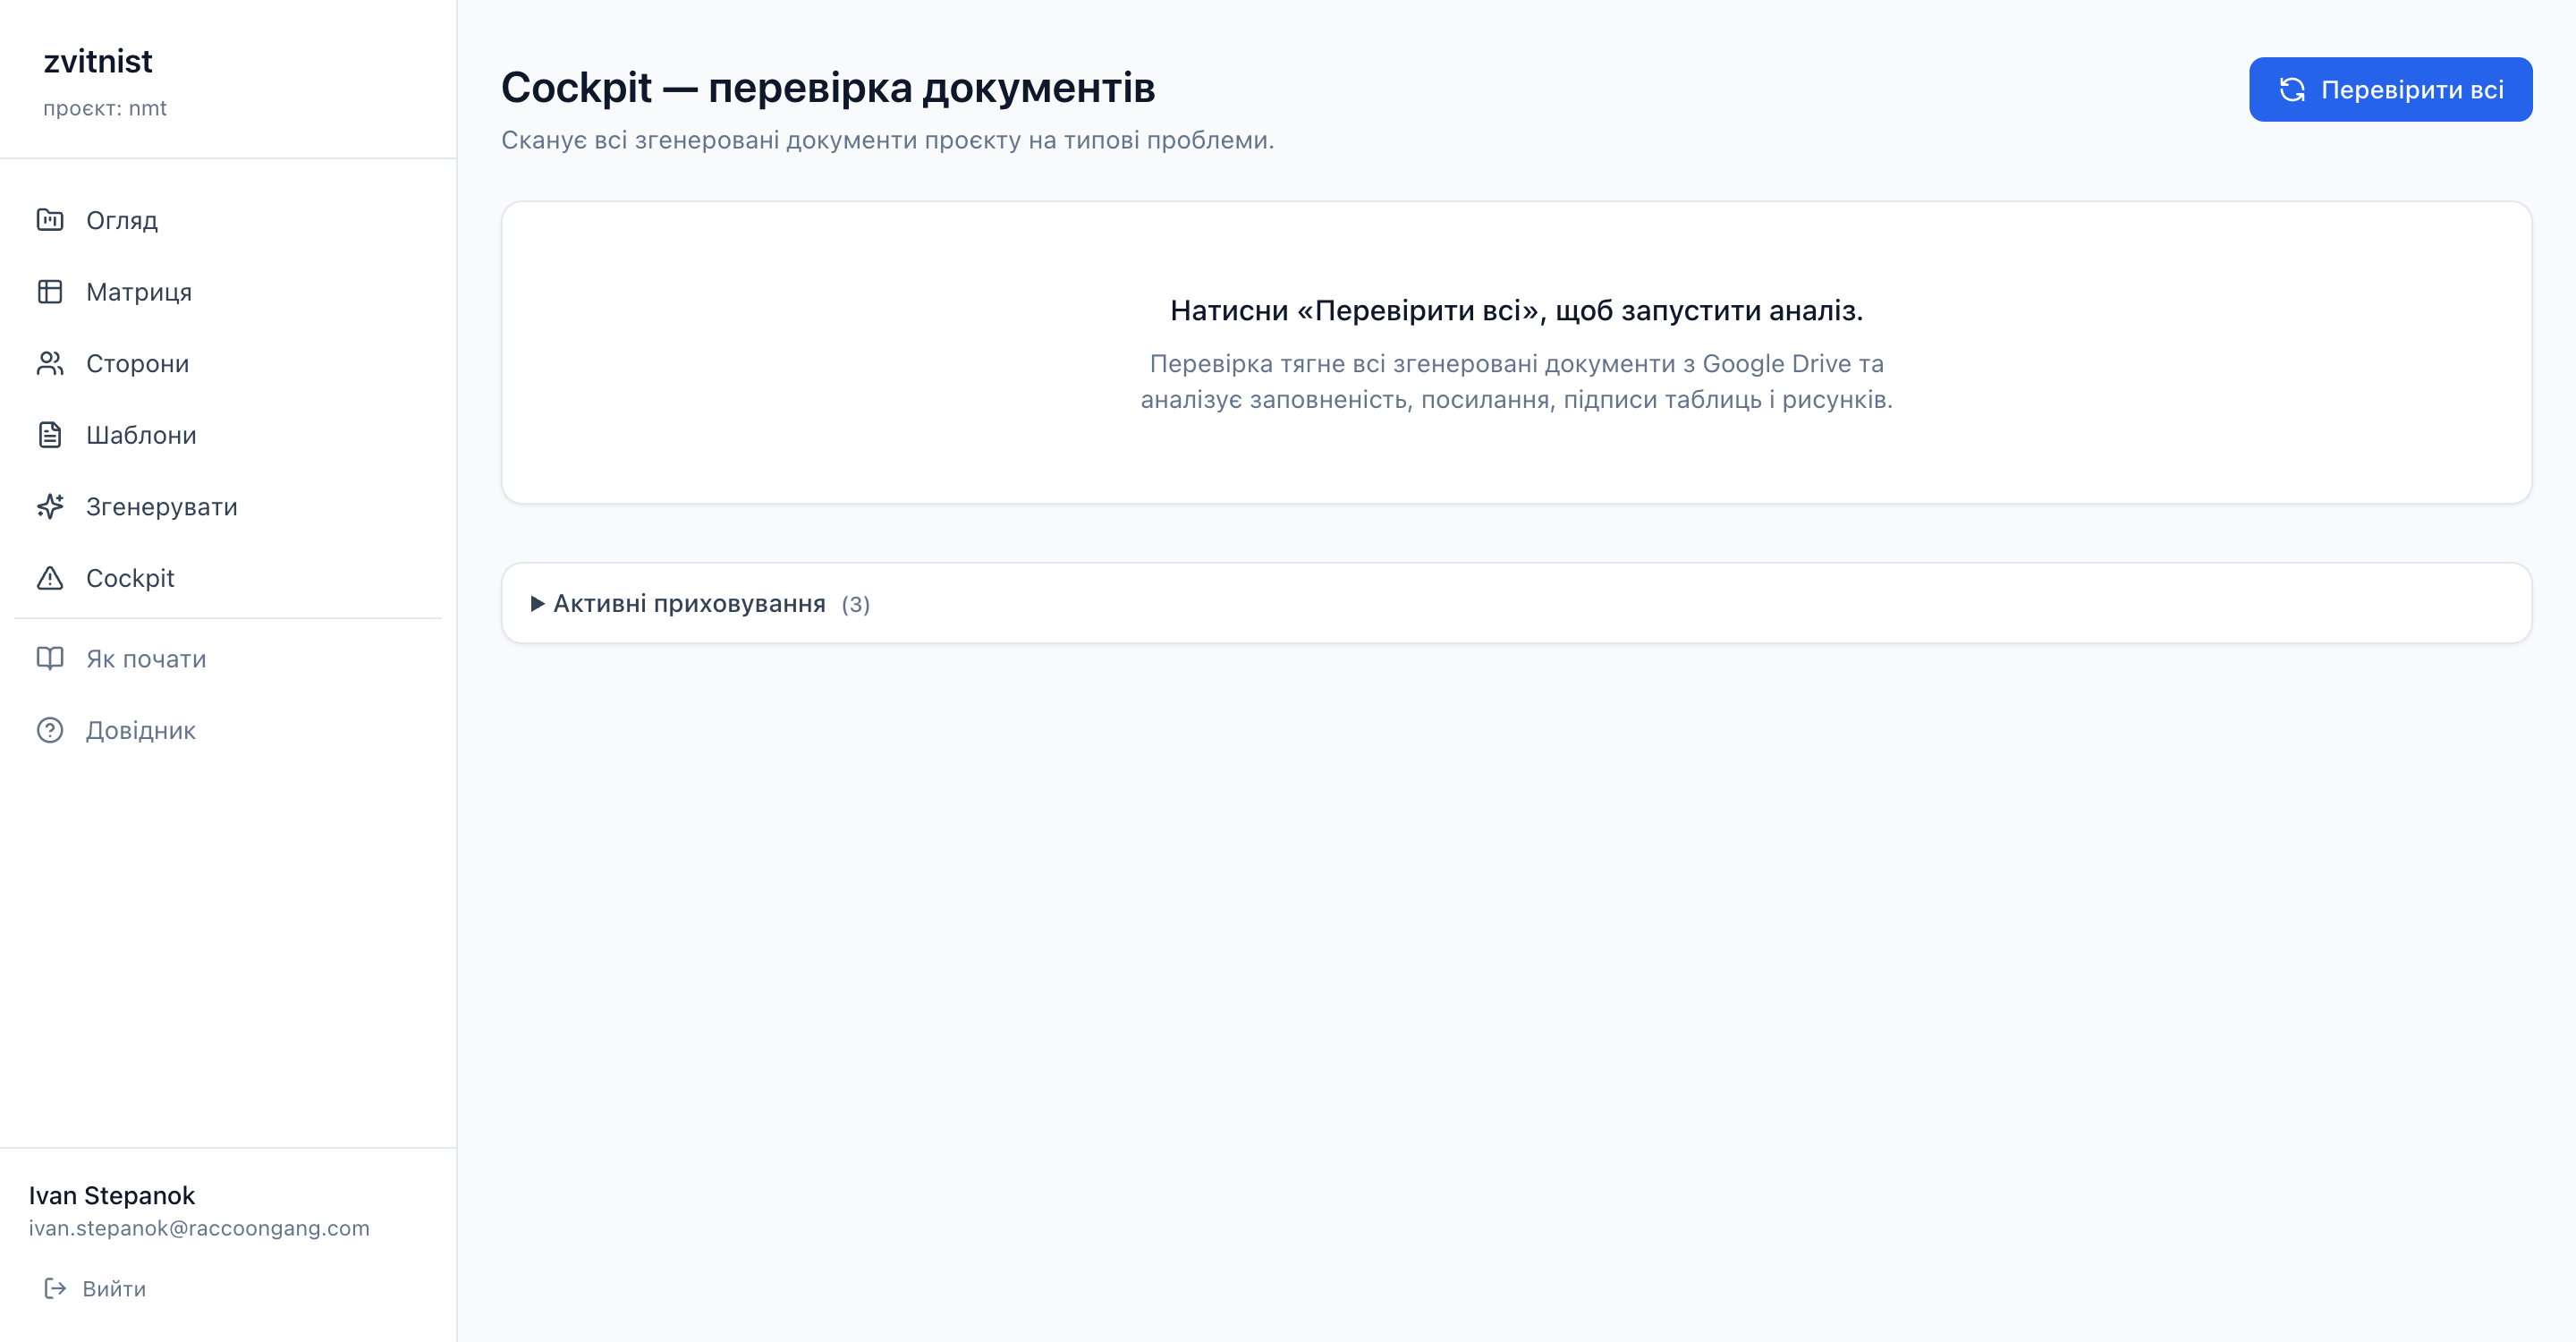2576x1342 pixels.
Task: Run Перевірити всі check
Action: pyautogui.click(x=2390, y=90)
